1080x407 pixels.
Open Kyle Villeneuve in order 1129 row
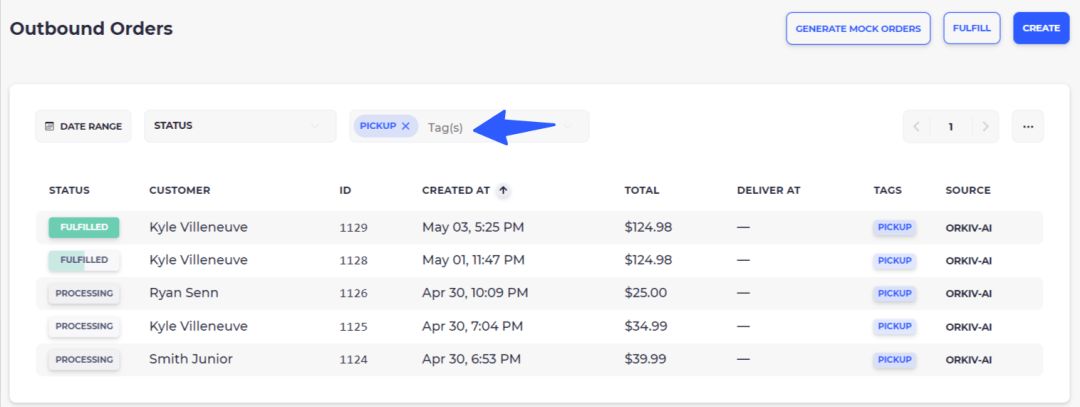point(198,227)
